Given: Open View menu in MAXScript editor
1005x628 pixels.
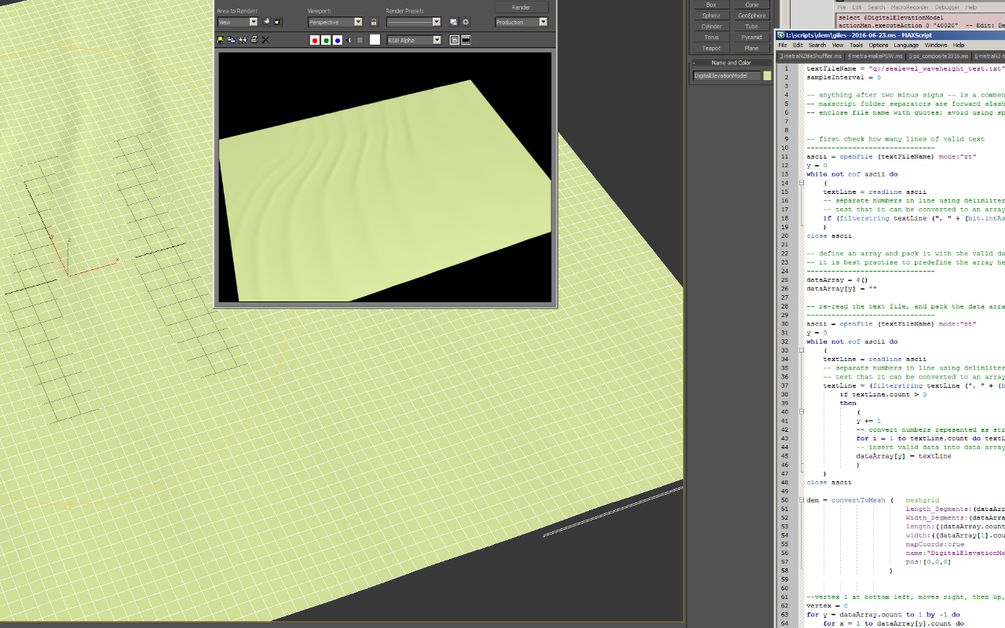Looking at the screenshot, I should [x=838, y=45].
